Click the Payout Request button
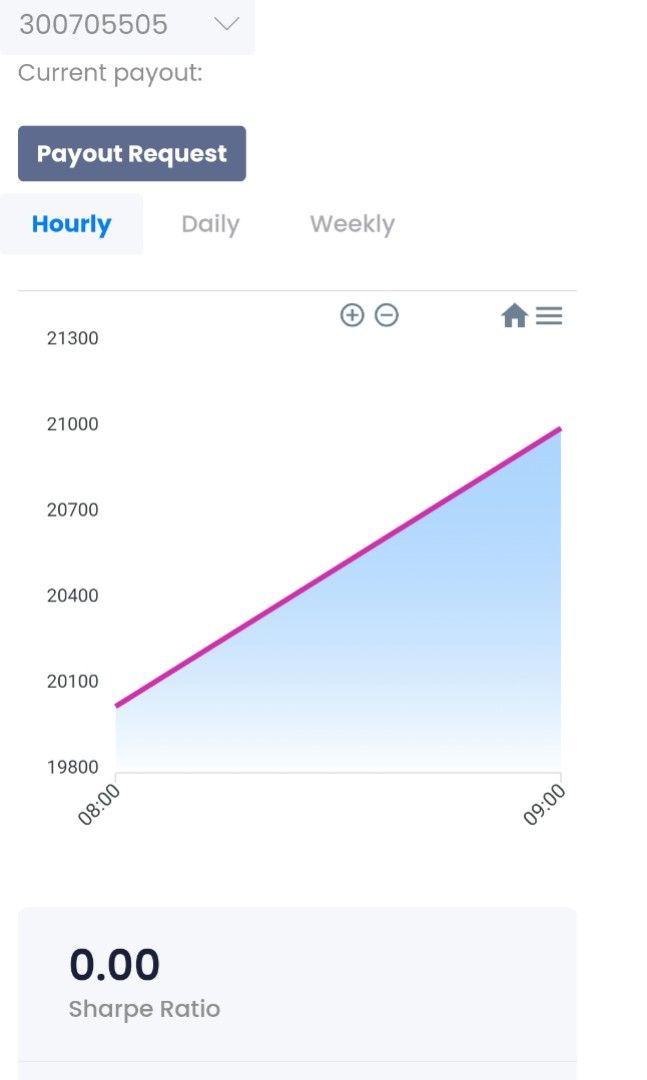Image resolution: width=647 pixels, height=1080 pixels. [x=132, y=154]
